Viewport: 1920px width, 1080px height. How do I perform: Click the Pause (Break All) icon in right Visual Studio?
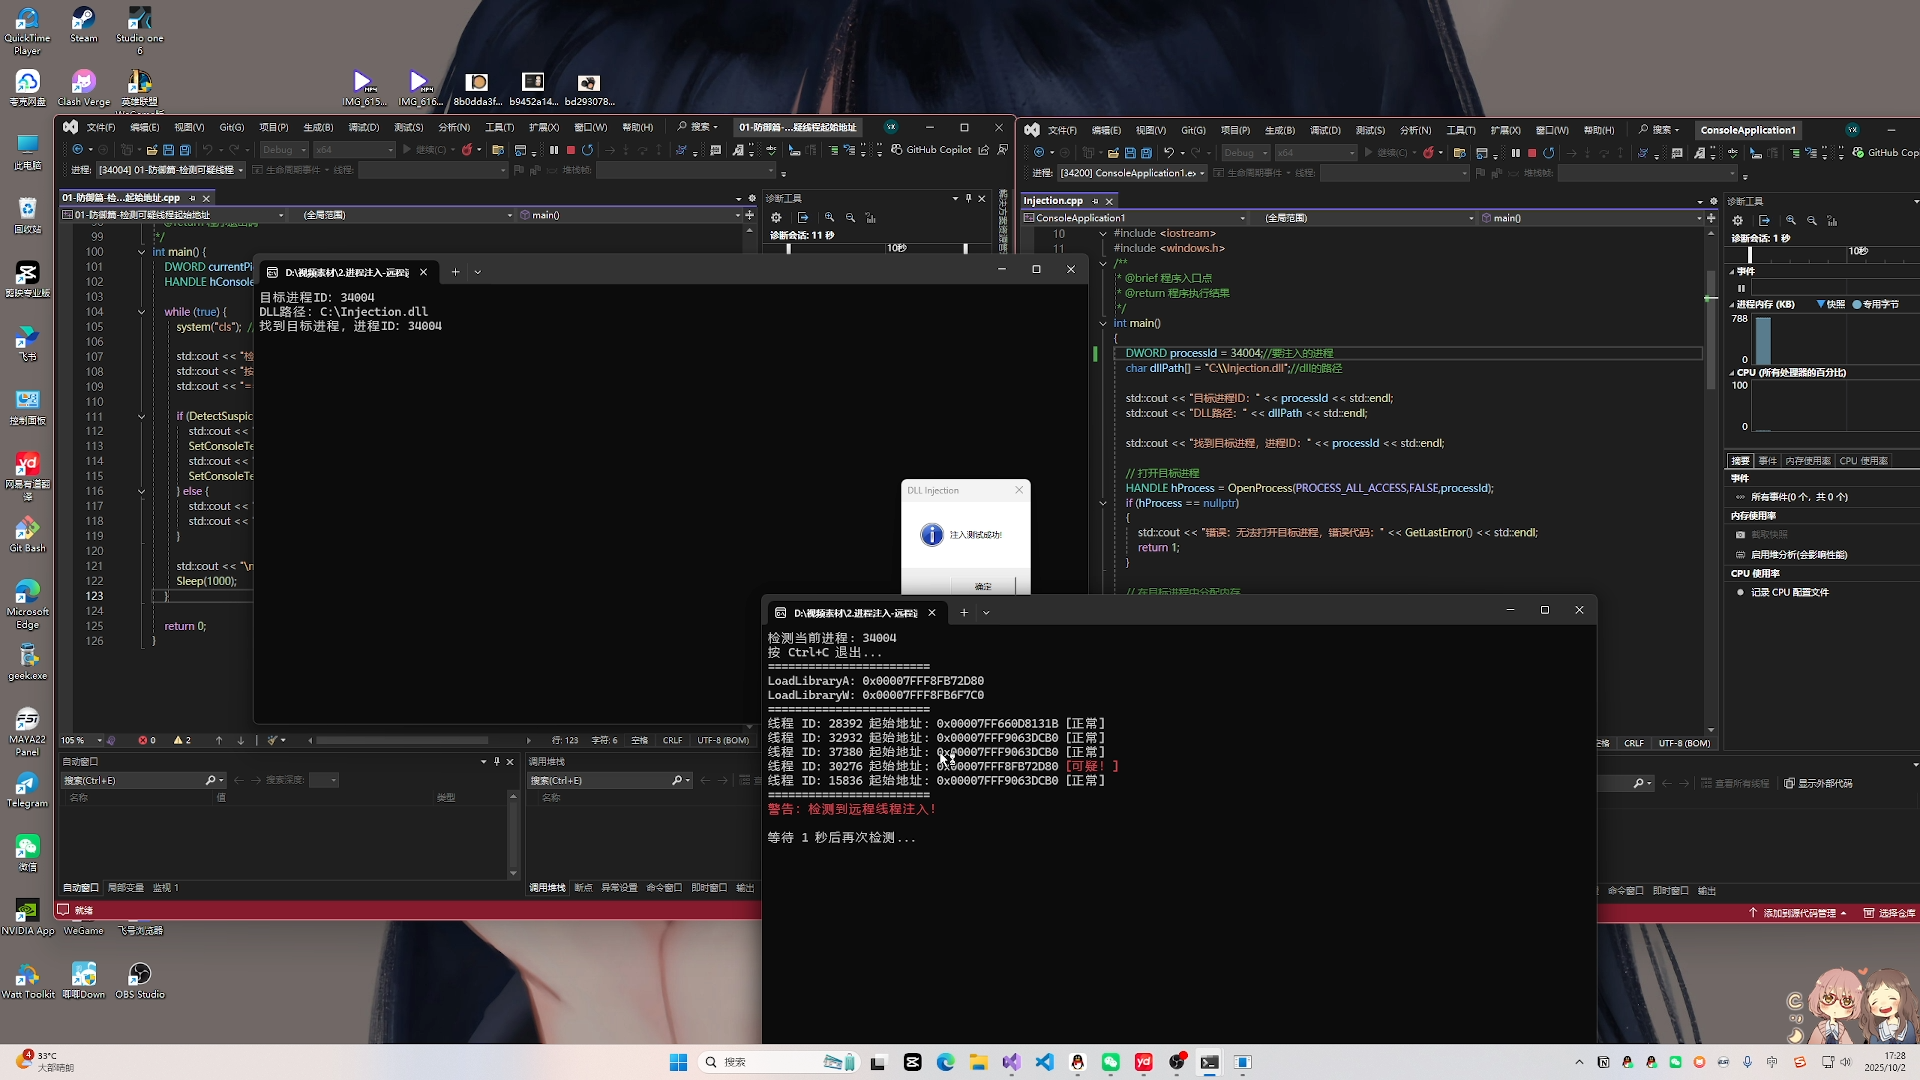point(1515,153)
